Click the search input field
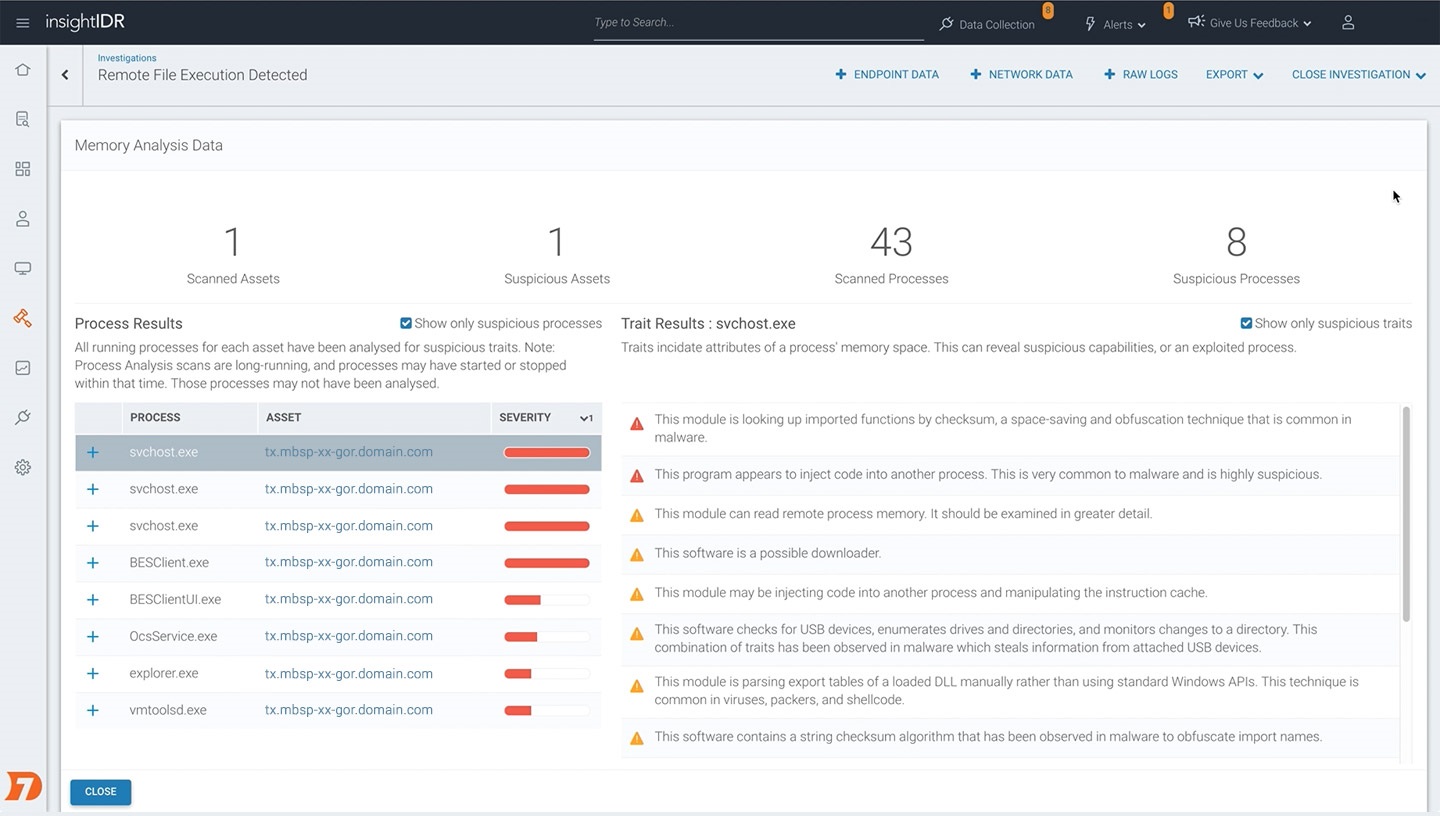Viewport: 1440px width, 816px height. point(758,23)
